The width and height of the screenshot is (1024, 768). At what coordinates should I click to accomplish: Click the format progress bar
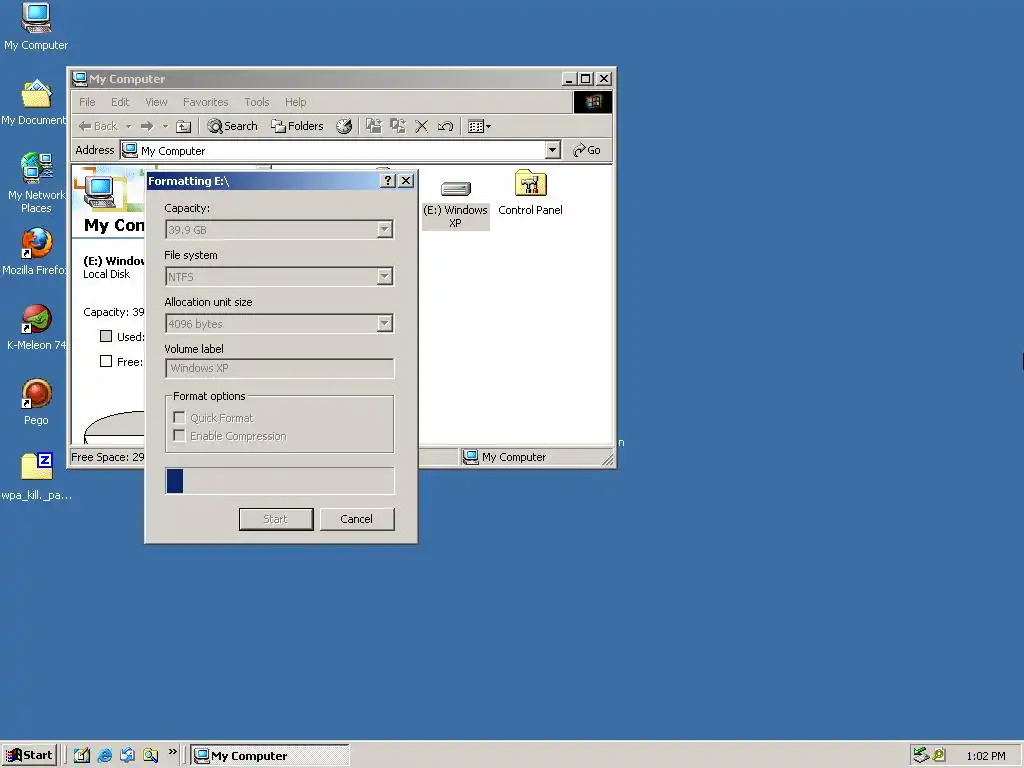(x=280, y=481)
